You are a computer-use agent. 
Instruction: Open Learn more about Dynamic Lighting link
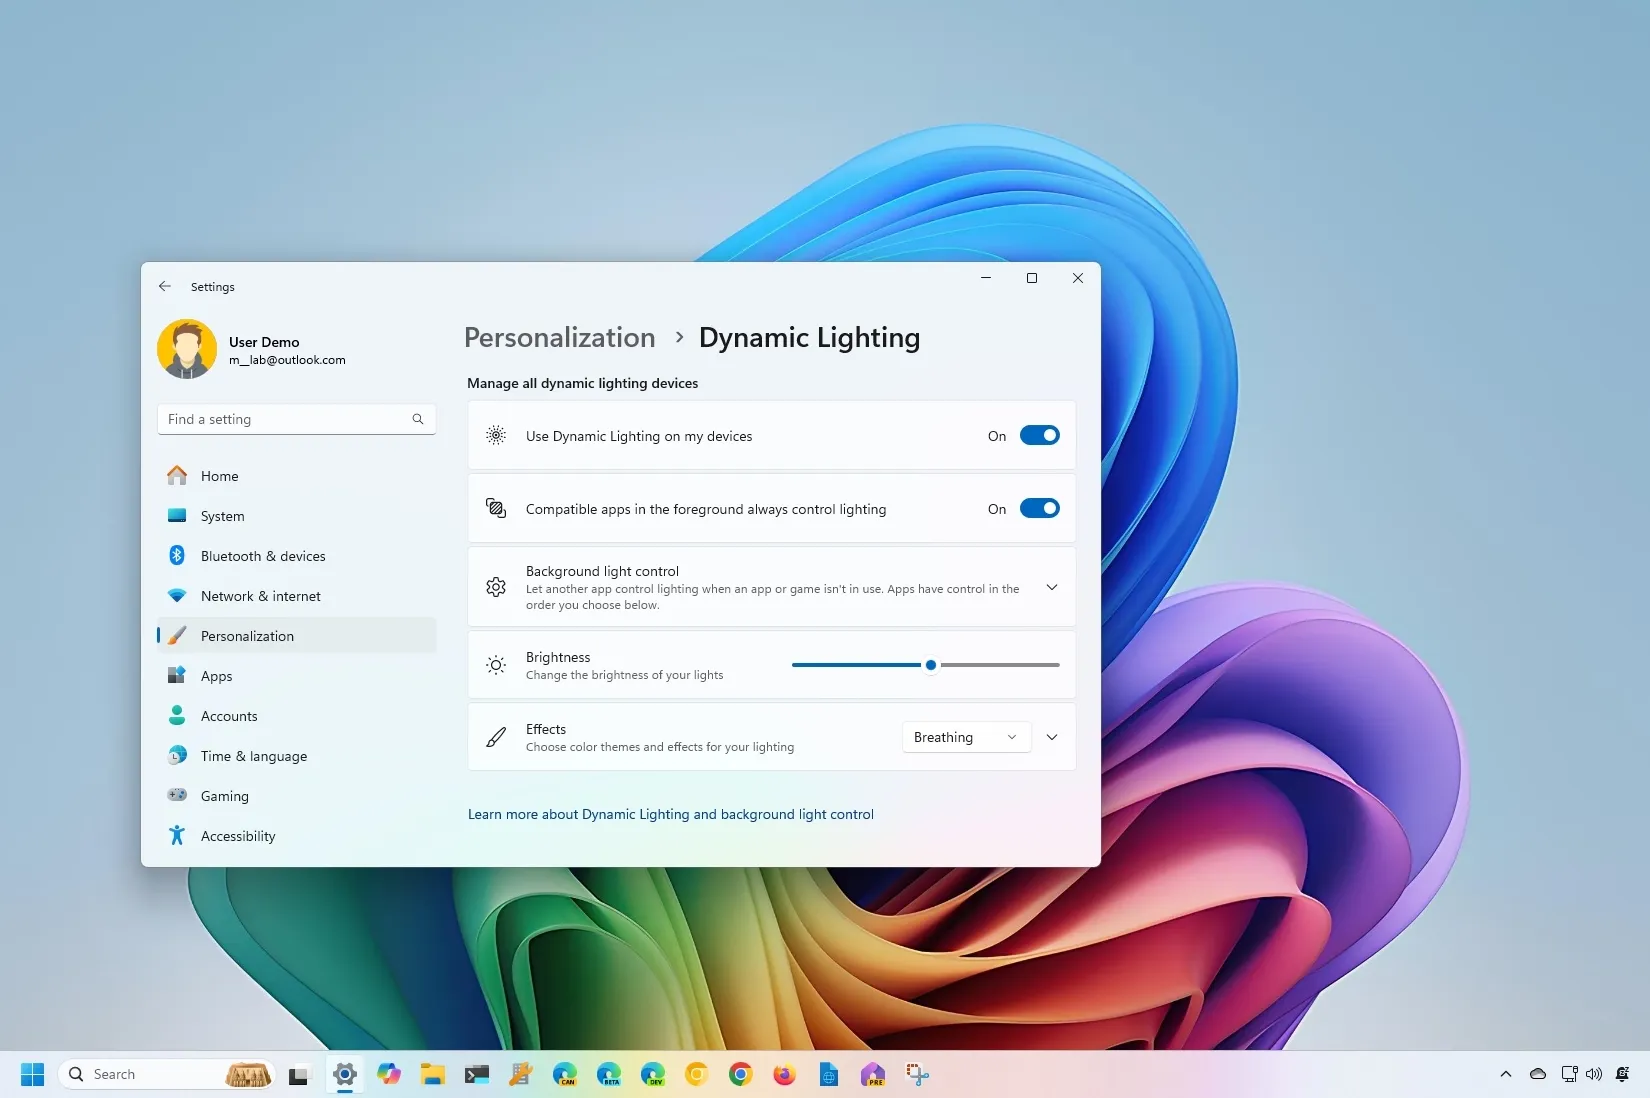(671, 814)
